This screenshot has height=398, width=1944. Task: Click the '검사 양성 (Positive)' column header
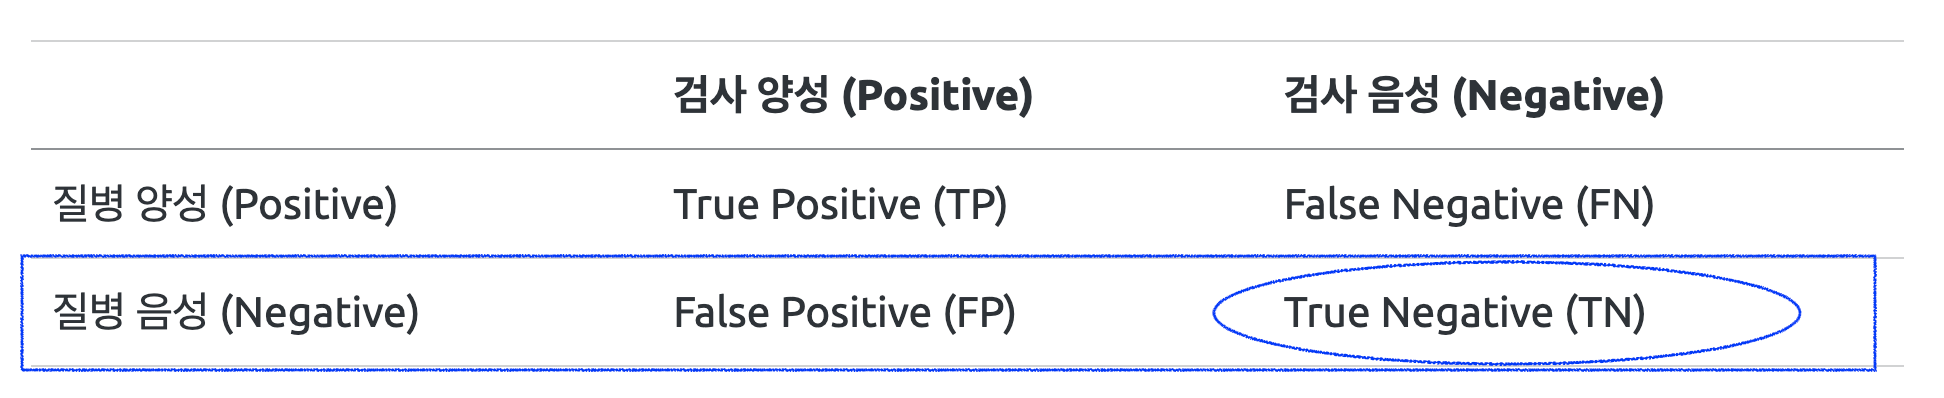point(853,96)
